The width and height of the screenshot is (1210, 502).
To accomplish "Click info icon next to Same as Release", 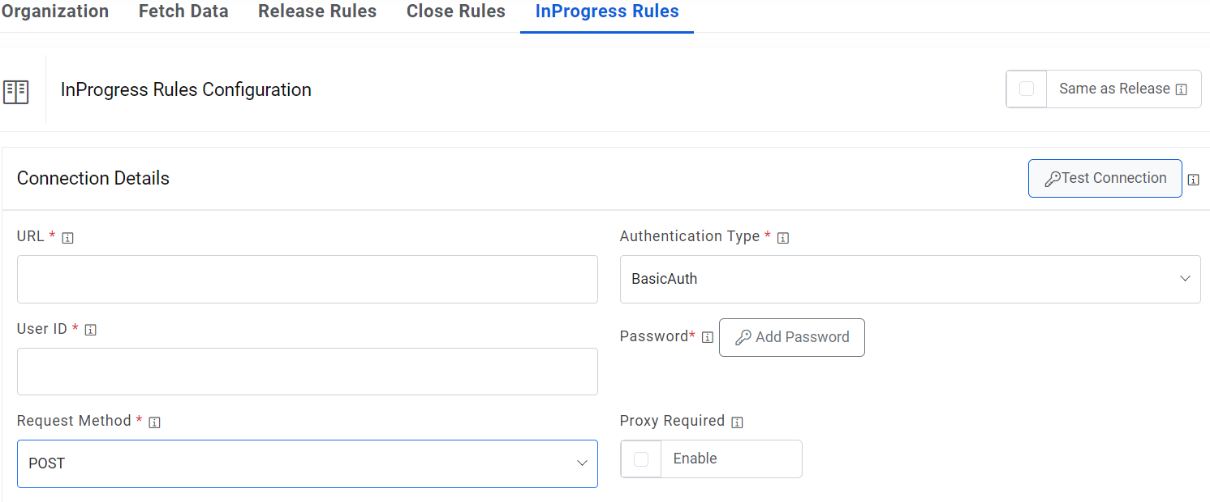I will [1181, 89].
